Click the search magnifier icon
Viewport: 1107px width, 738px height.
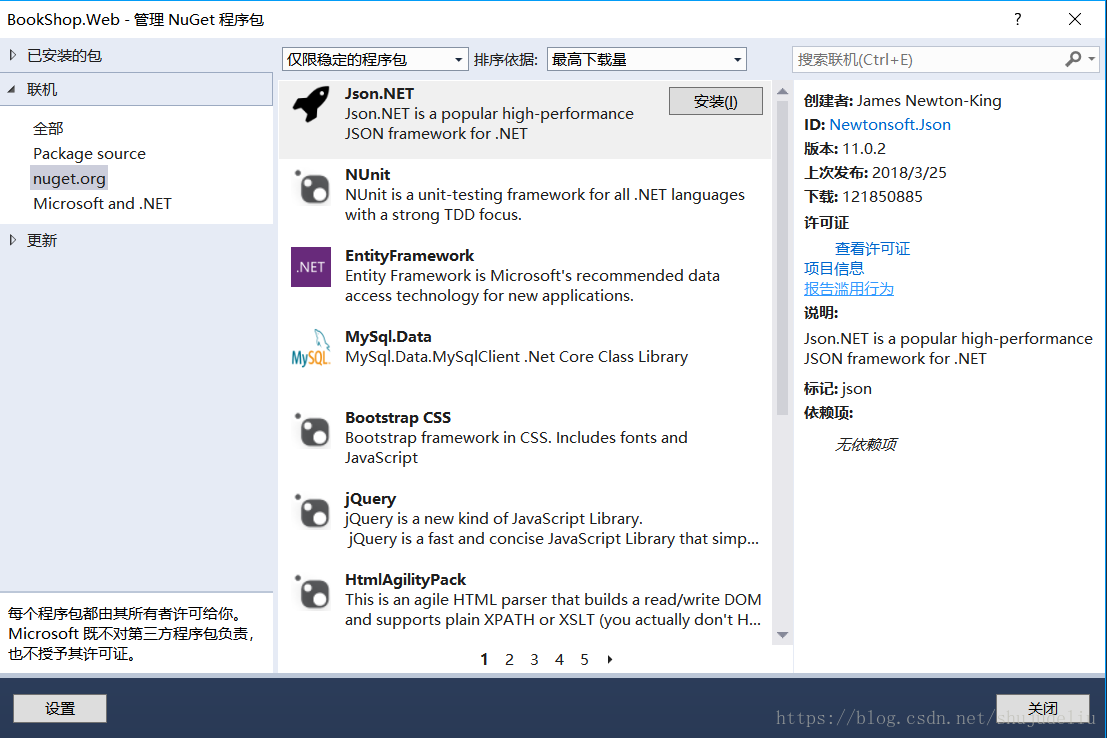pyautogui.click(x=1073, y=59)
